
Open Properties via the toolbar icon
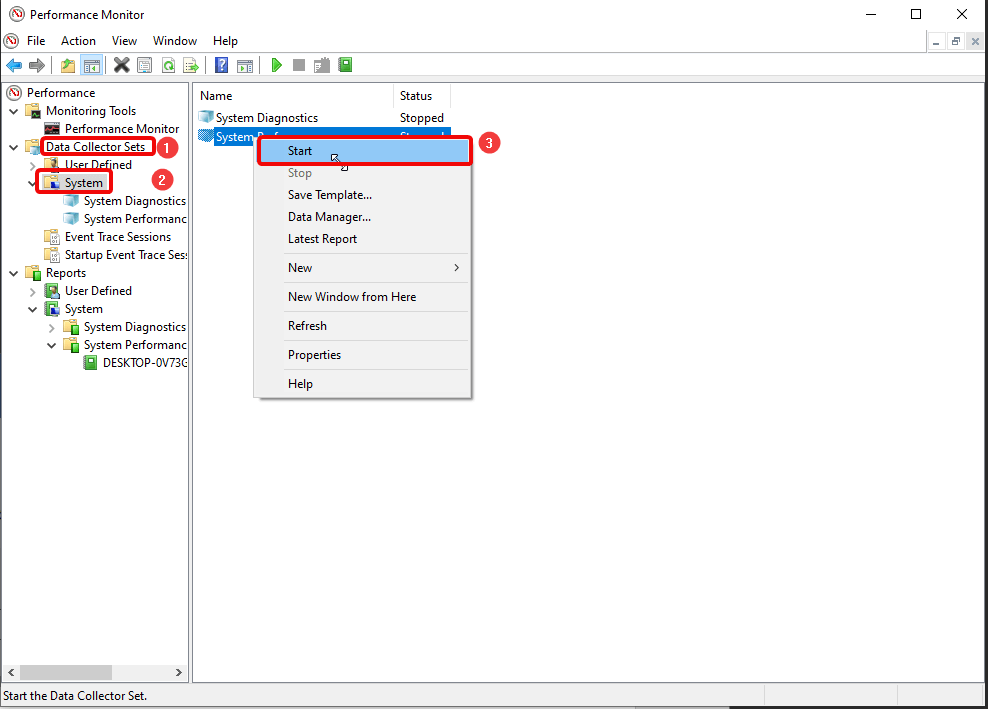tap(145, 64)
